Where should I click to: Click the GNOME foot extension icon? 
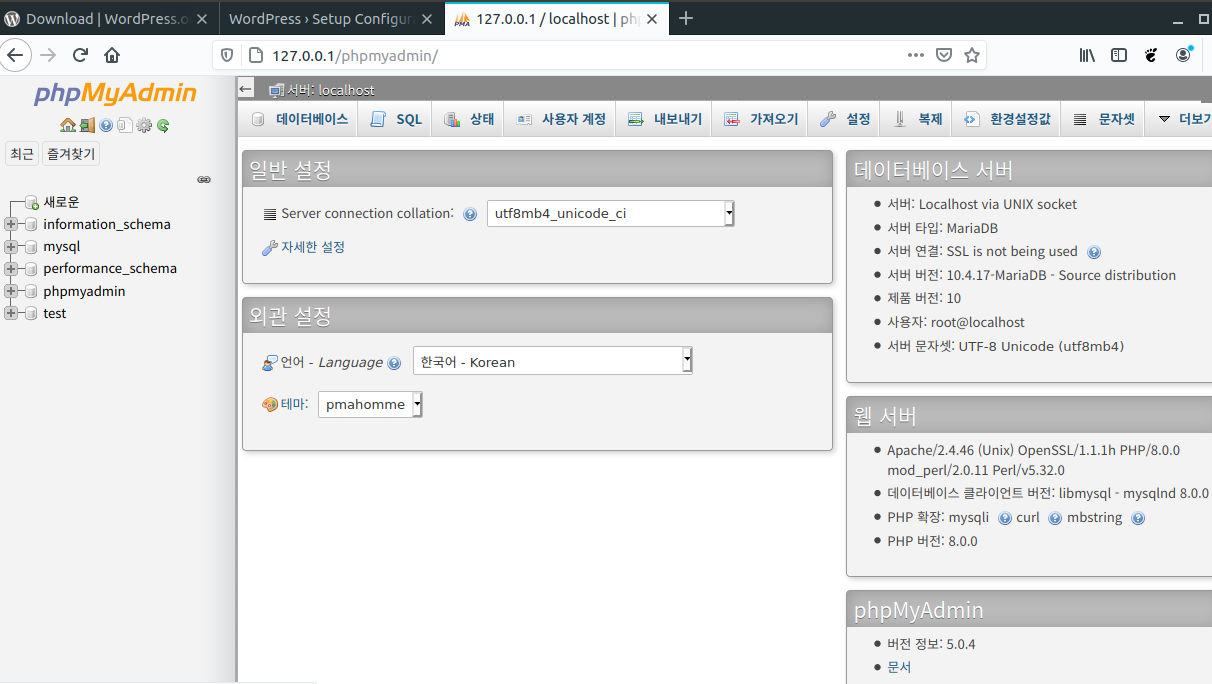click(1151, 55)
